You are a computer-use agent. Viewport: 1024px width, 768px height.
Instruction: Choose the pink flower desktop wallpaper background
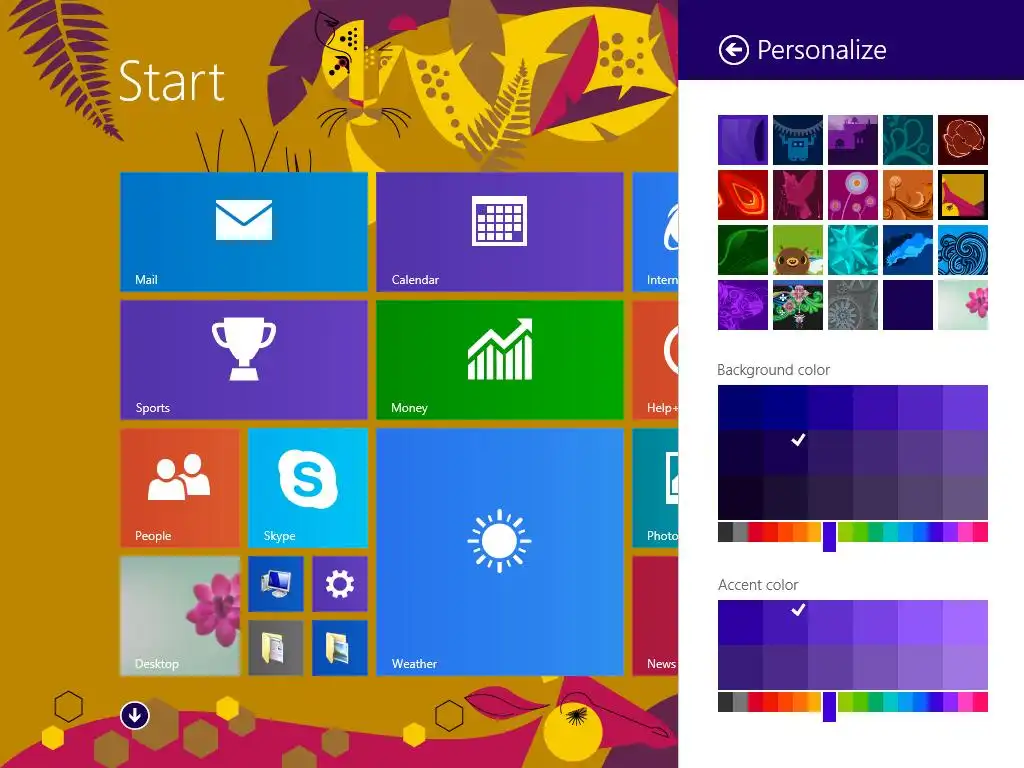tap(963, 305)
